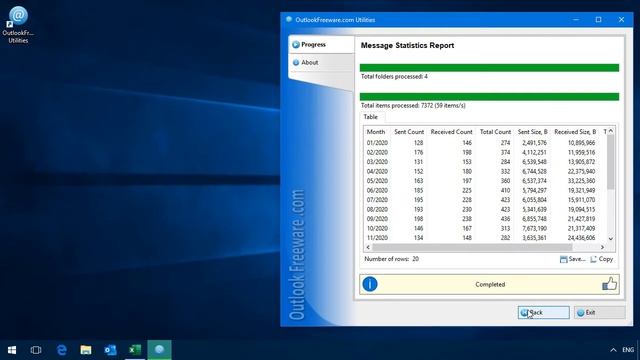The width and height of the screenshot is (640, 360).
Task: Select the 08/2020 row
Action: [x=485, y=209]
